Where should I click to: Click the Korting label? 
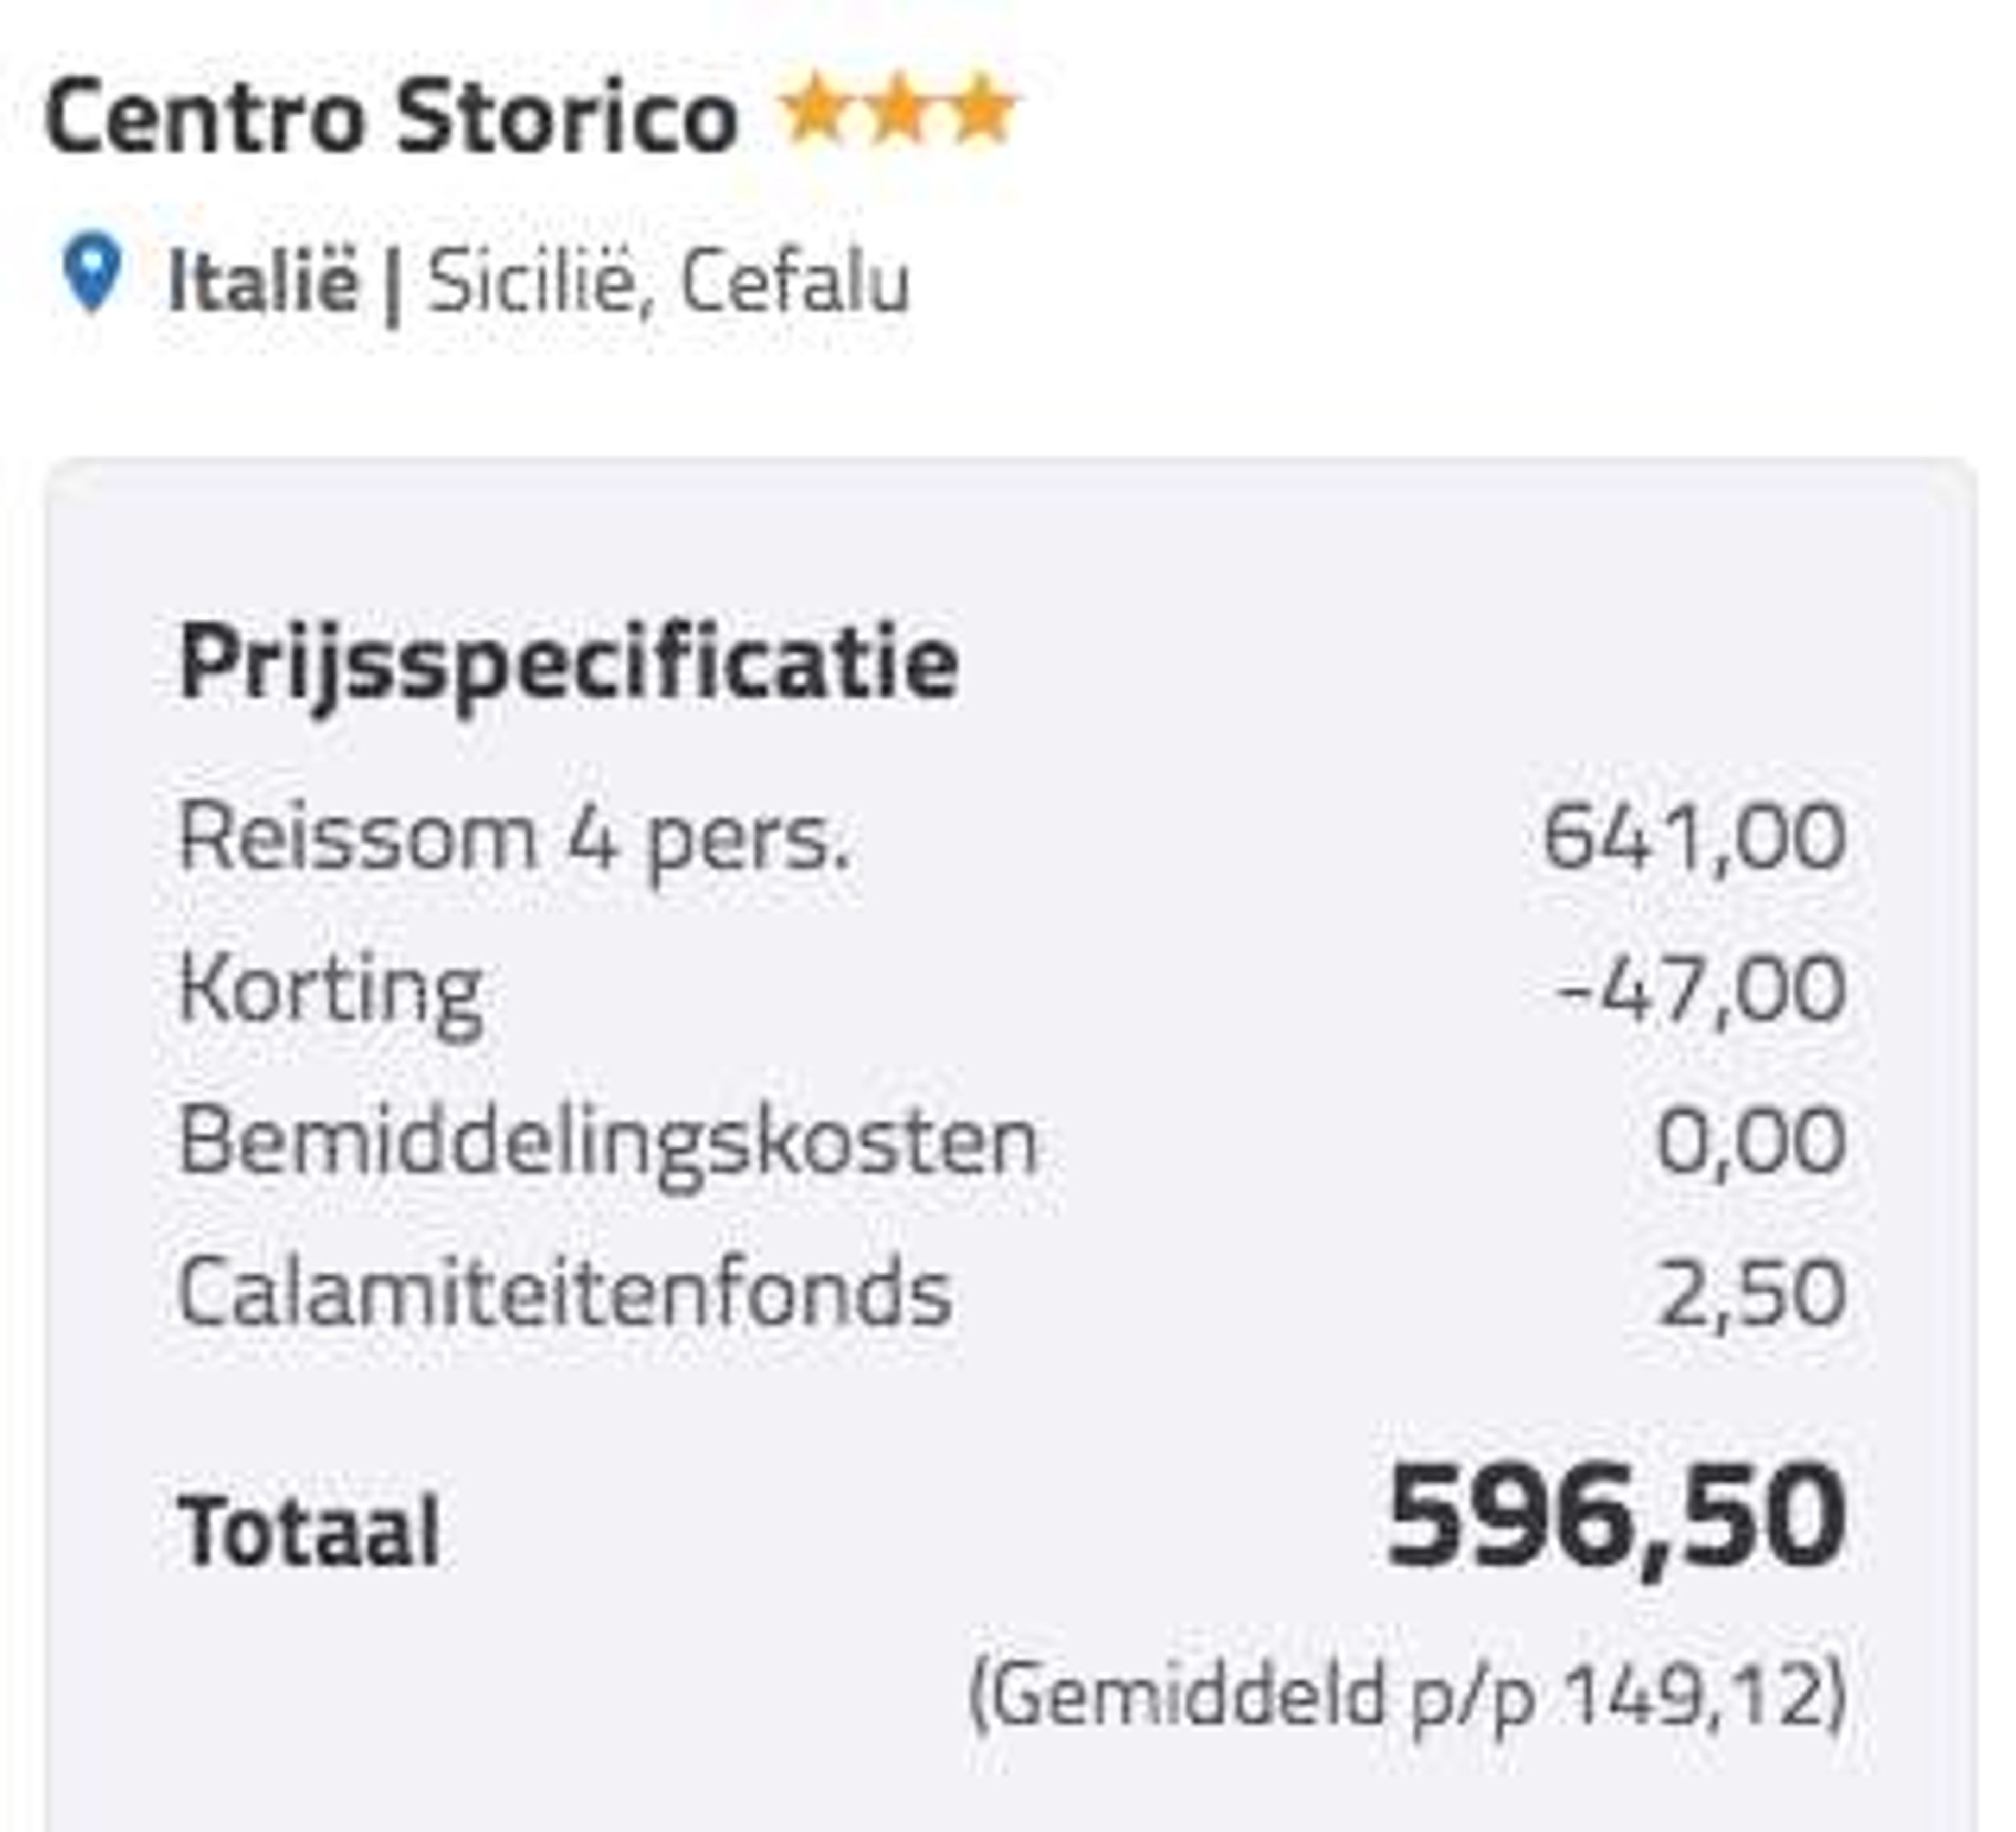(x=331, y=993)
